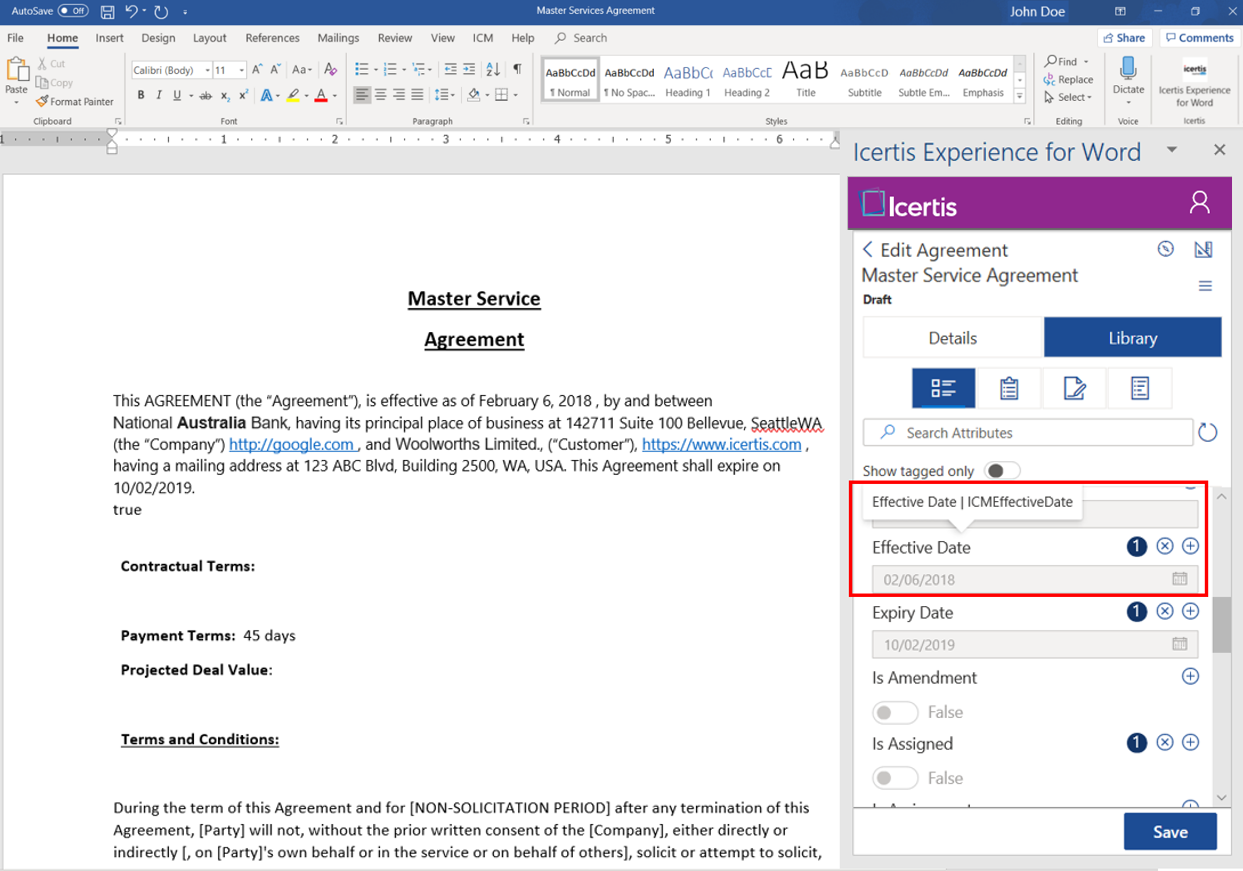Select the clipboard icon in the Library toolbar

point(1009,388)
